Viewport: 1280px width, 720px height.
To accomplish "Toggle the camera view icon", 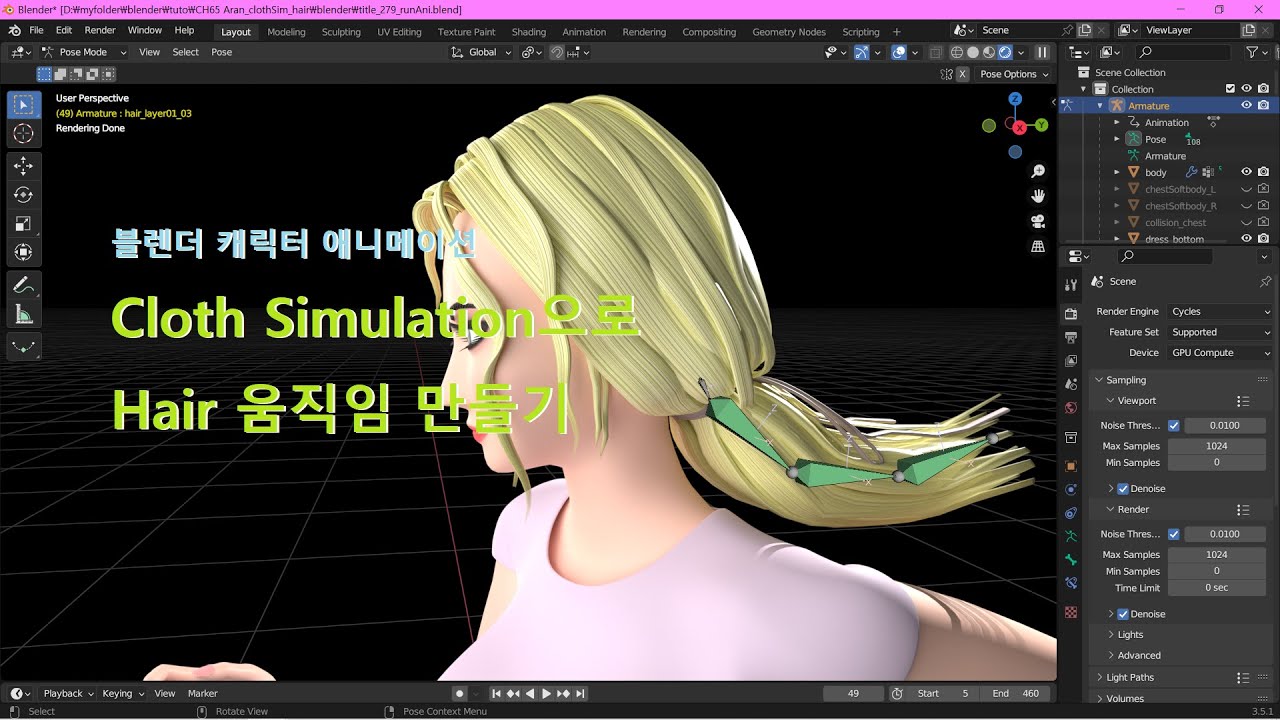I will 1038,221.
